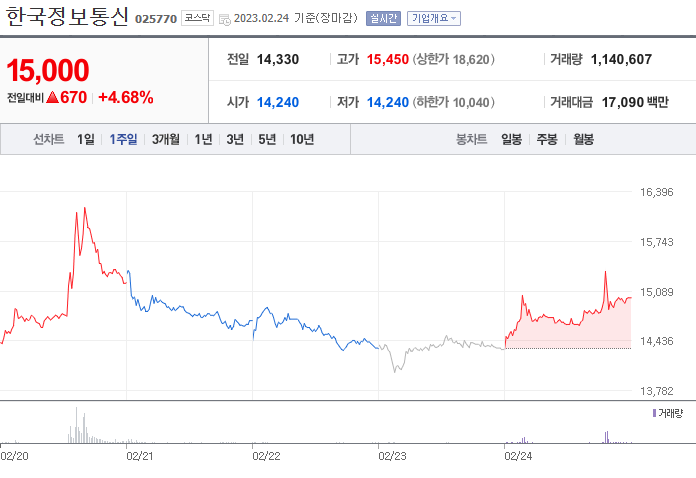
Task: Click the red up-triangle change indicator
Action: 52,97
